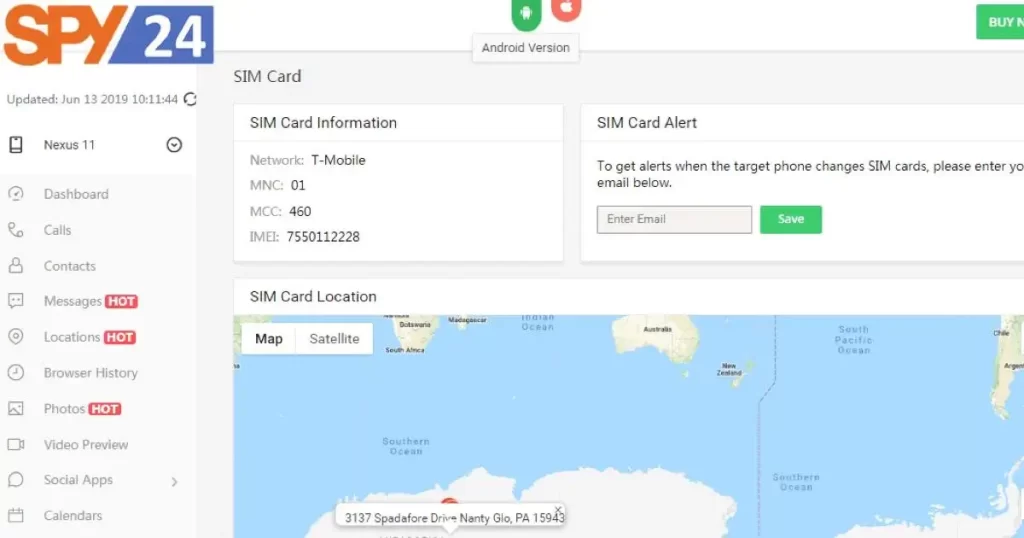
Task: Click the green Buy Now button
Action: coord(1000,22)
